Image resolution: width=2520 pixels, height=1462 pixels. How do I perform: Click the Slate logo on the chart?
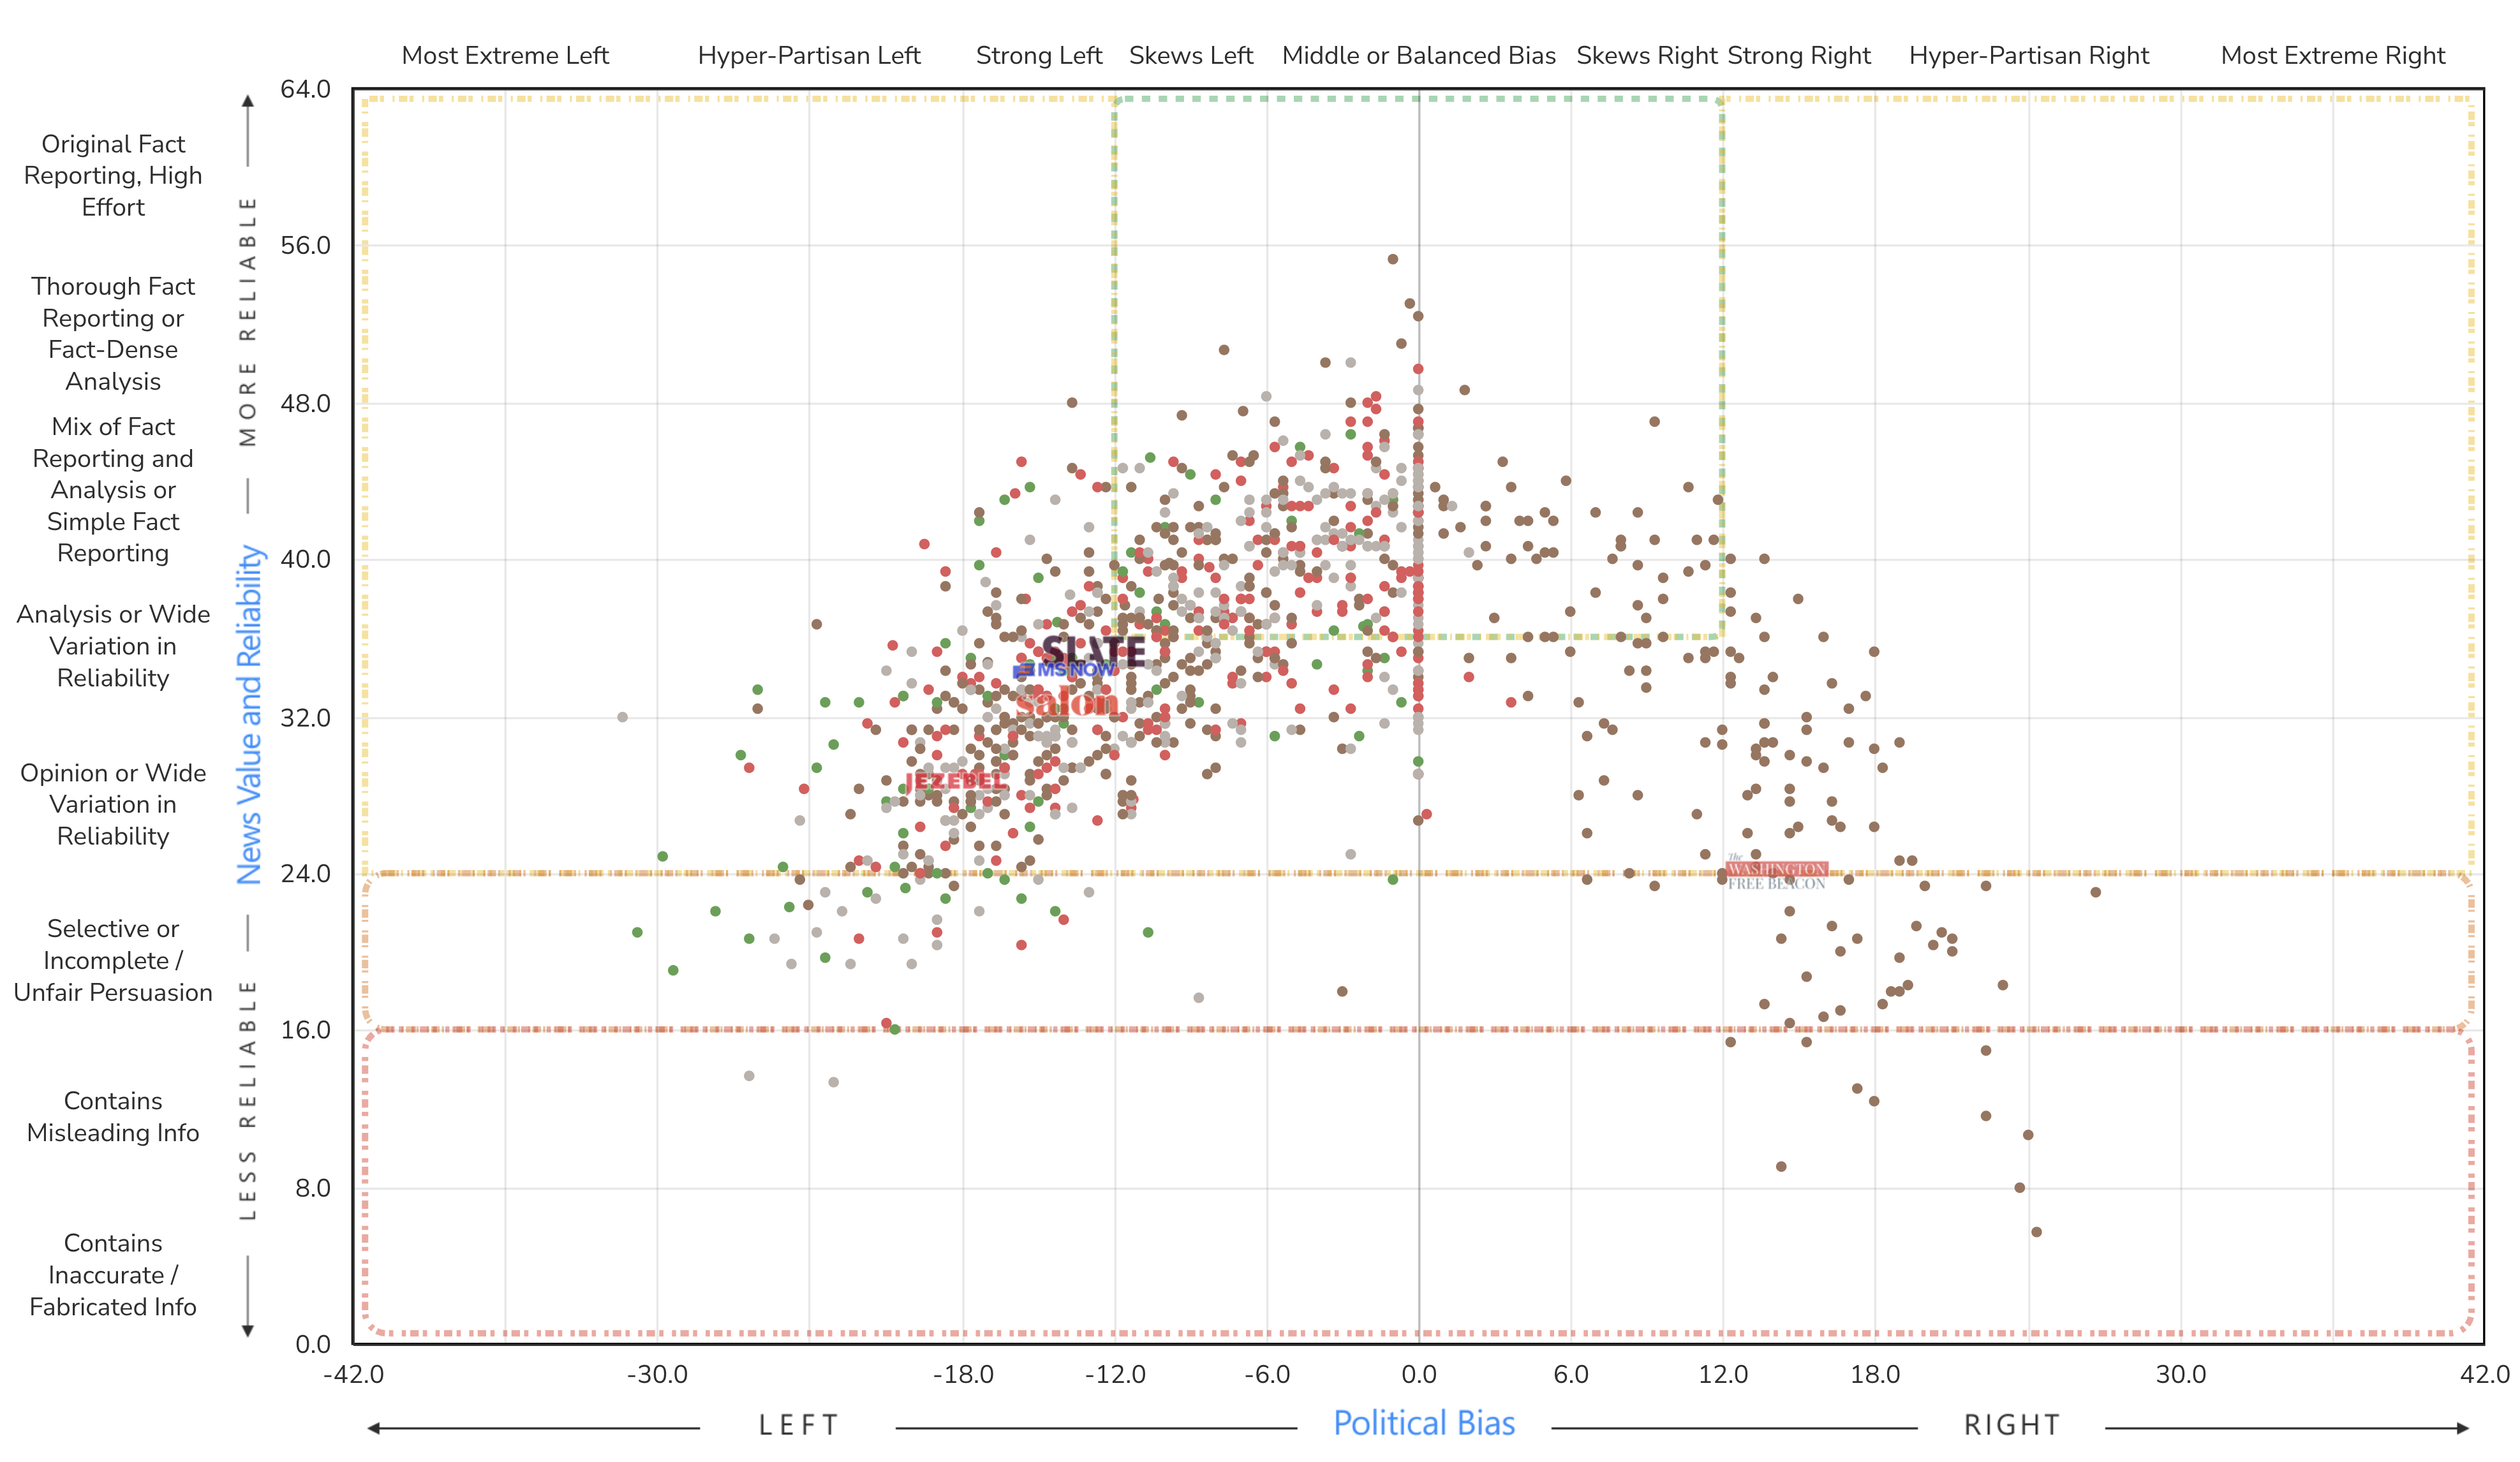1093,650
